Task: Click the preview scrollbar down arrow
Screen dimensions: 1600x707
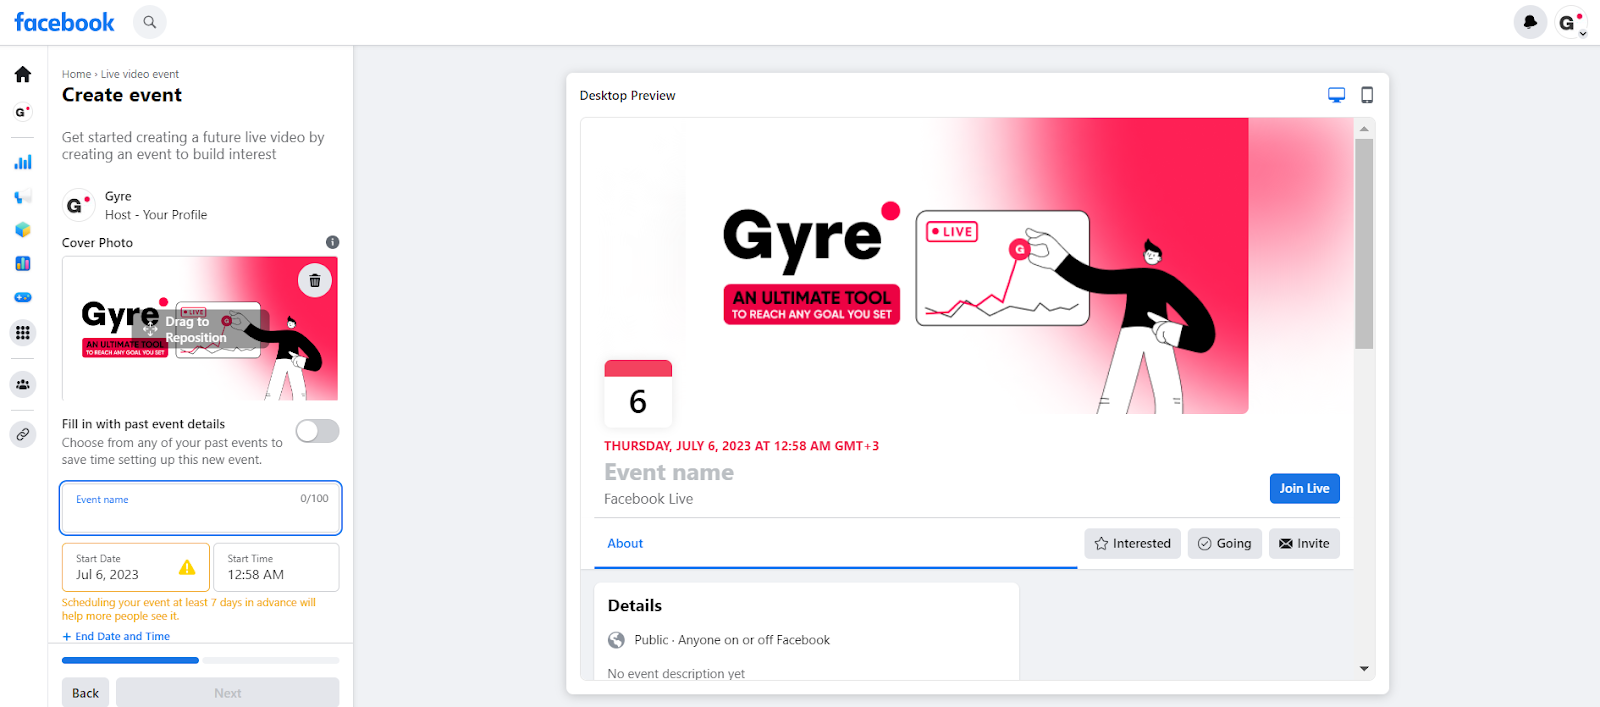Action: pos(1364,669)
